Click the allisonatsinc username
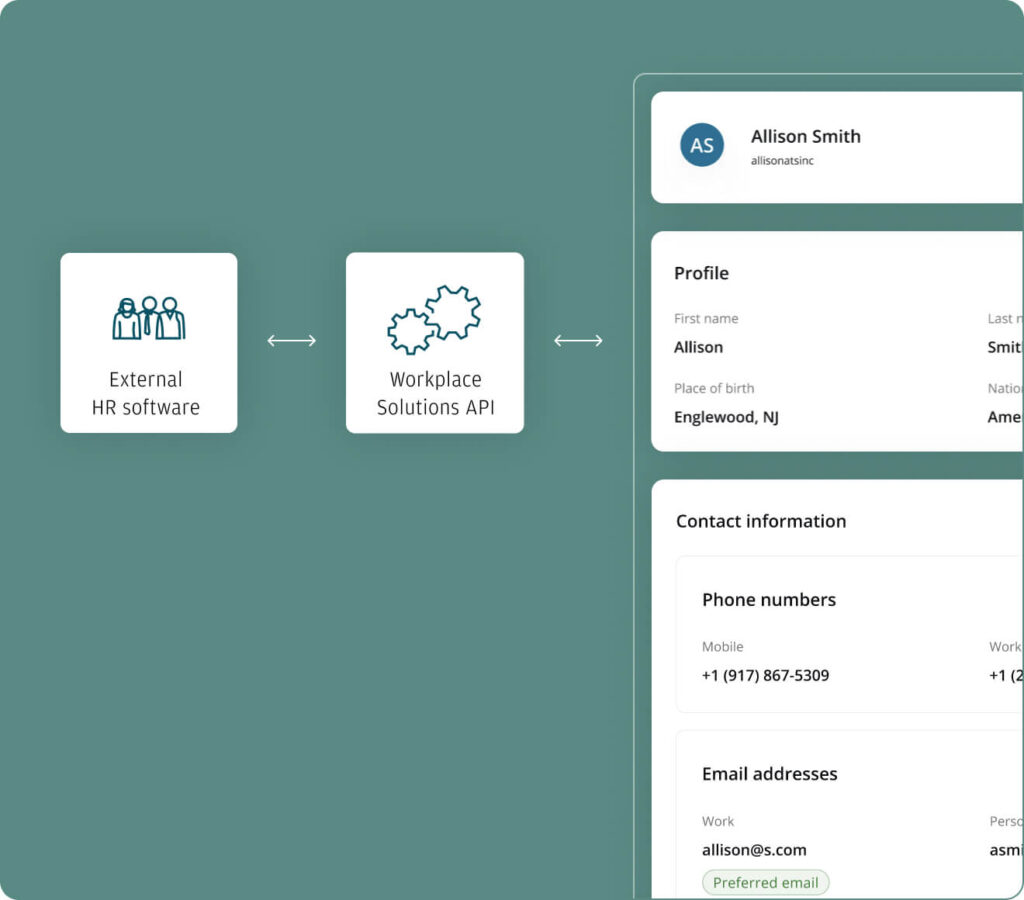 (x=782, y=160)
